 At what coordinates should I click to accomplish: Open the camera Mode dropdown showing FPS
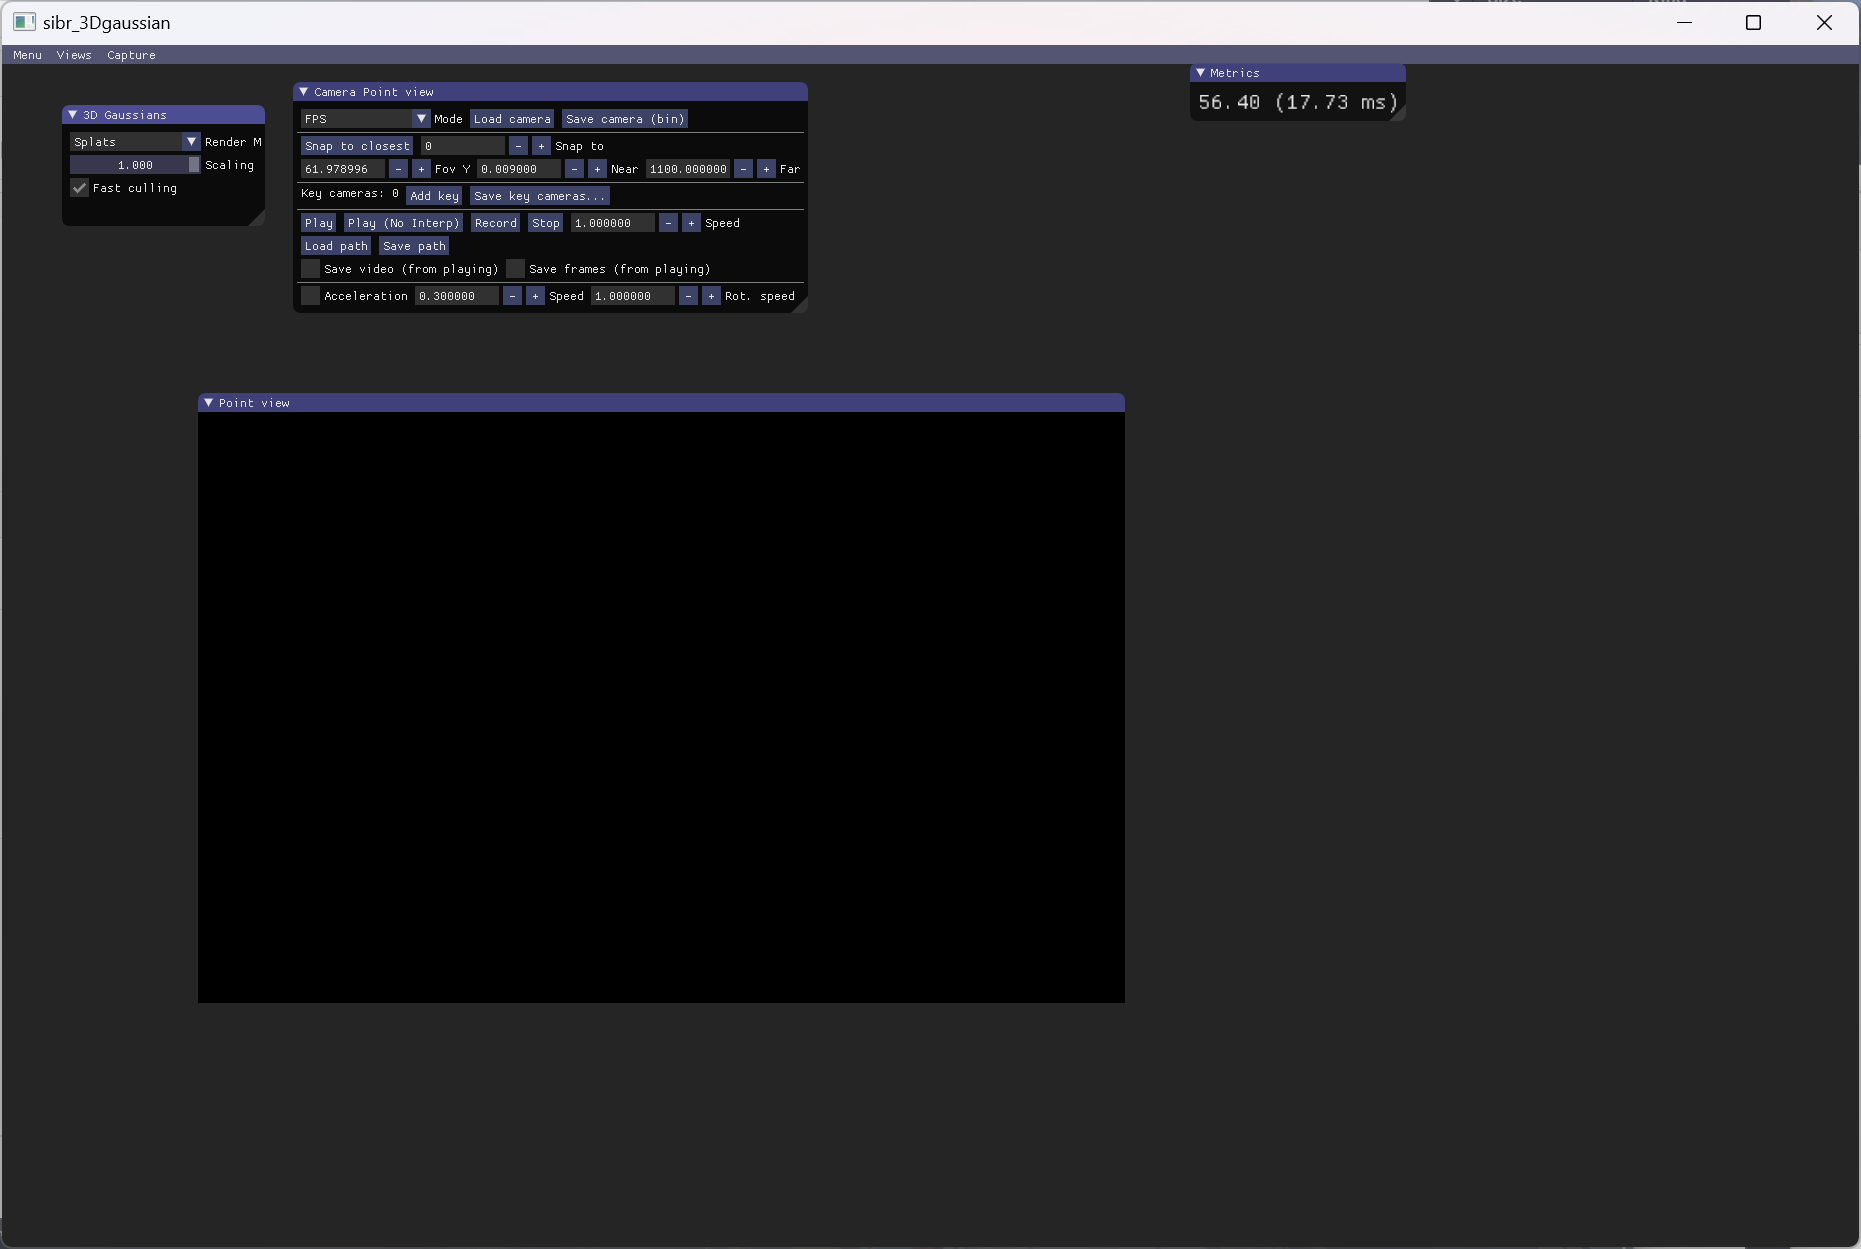click(x=421, y=118)
